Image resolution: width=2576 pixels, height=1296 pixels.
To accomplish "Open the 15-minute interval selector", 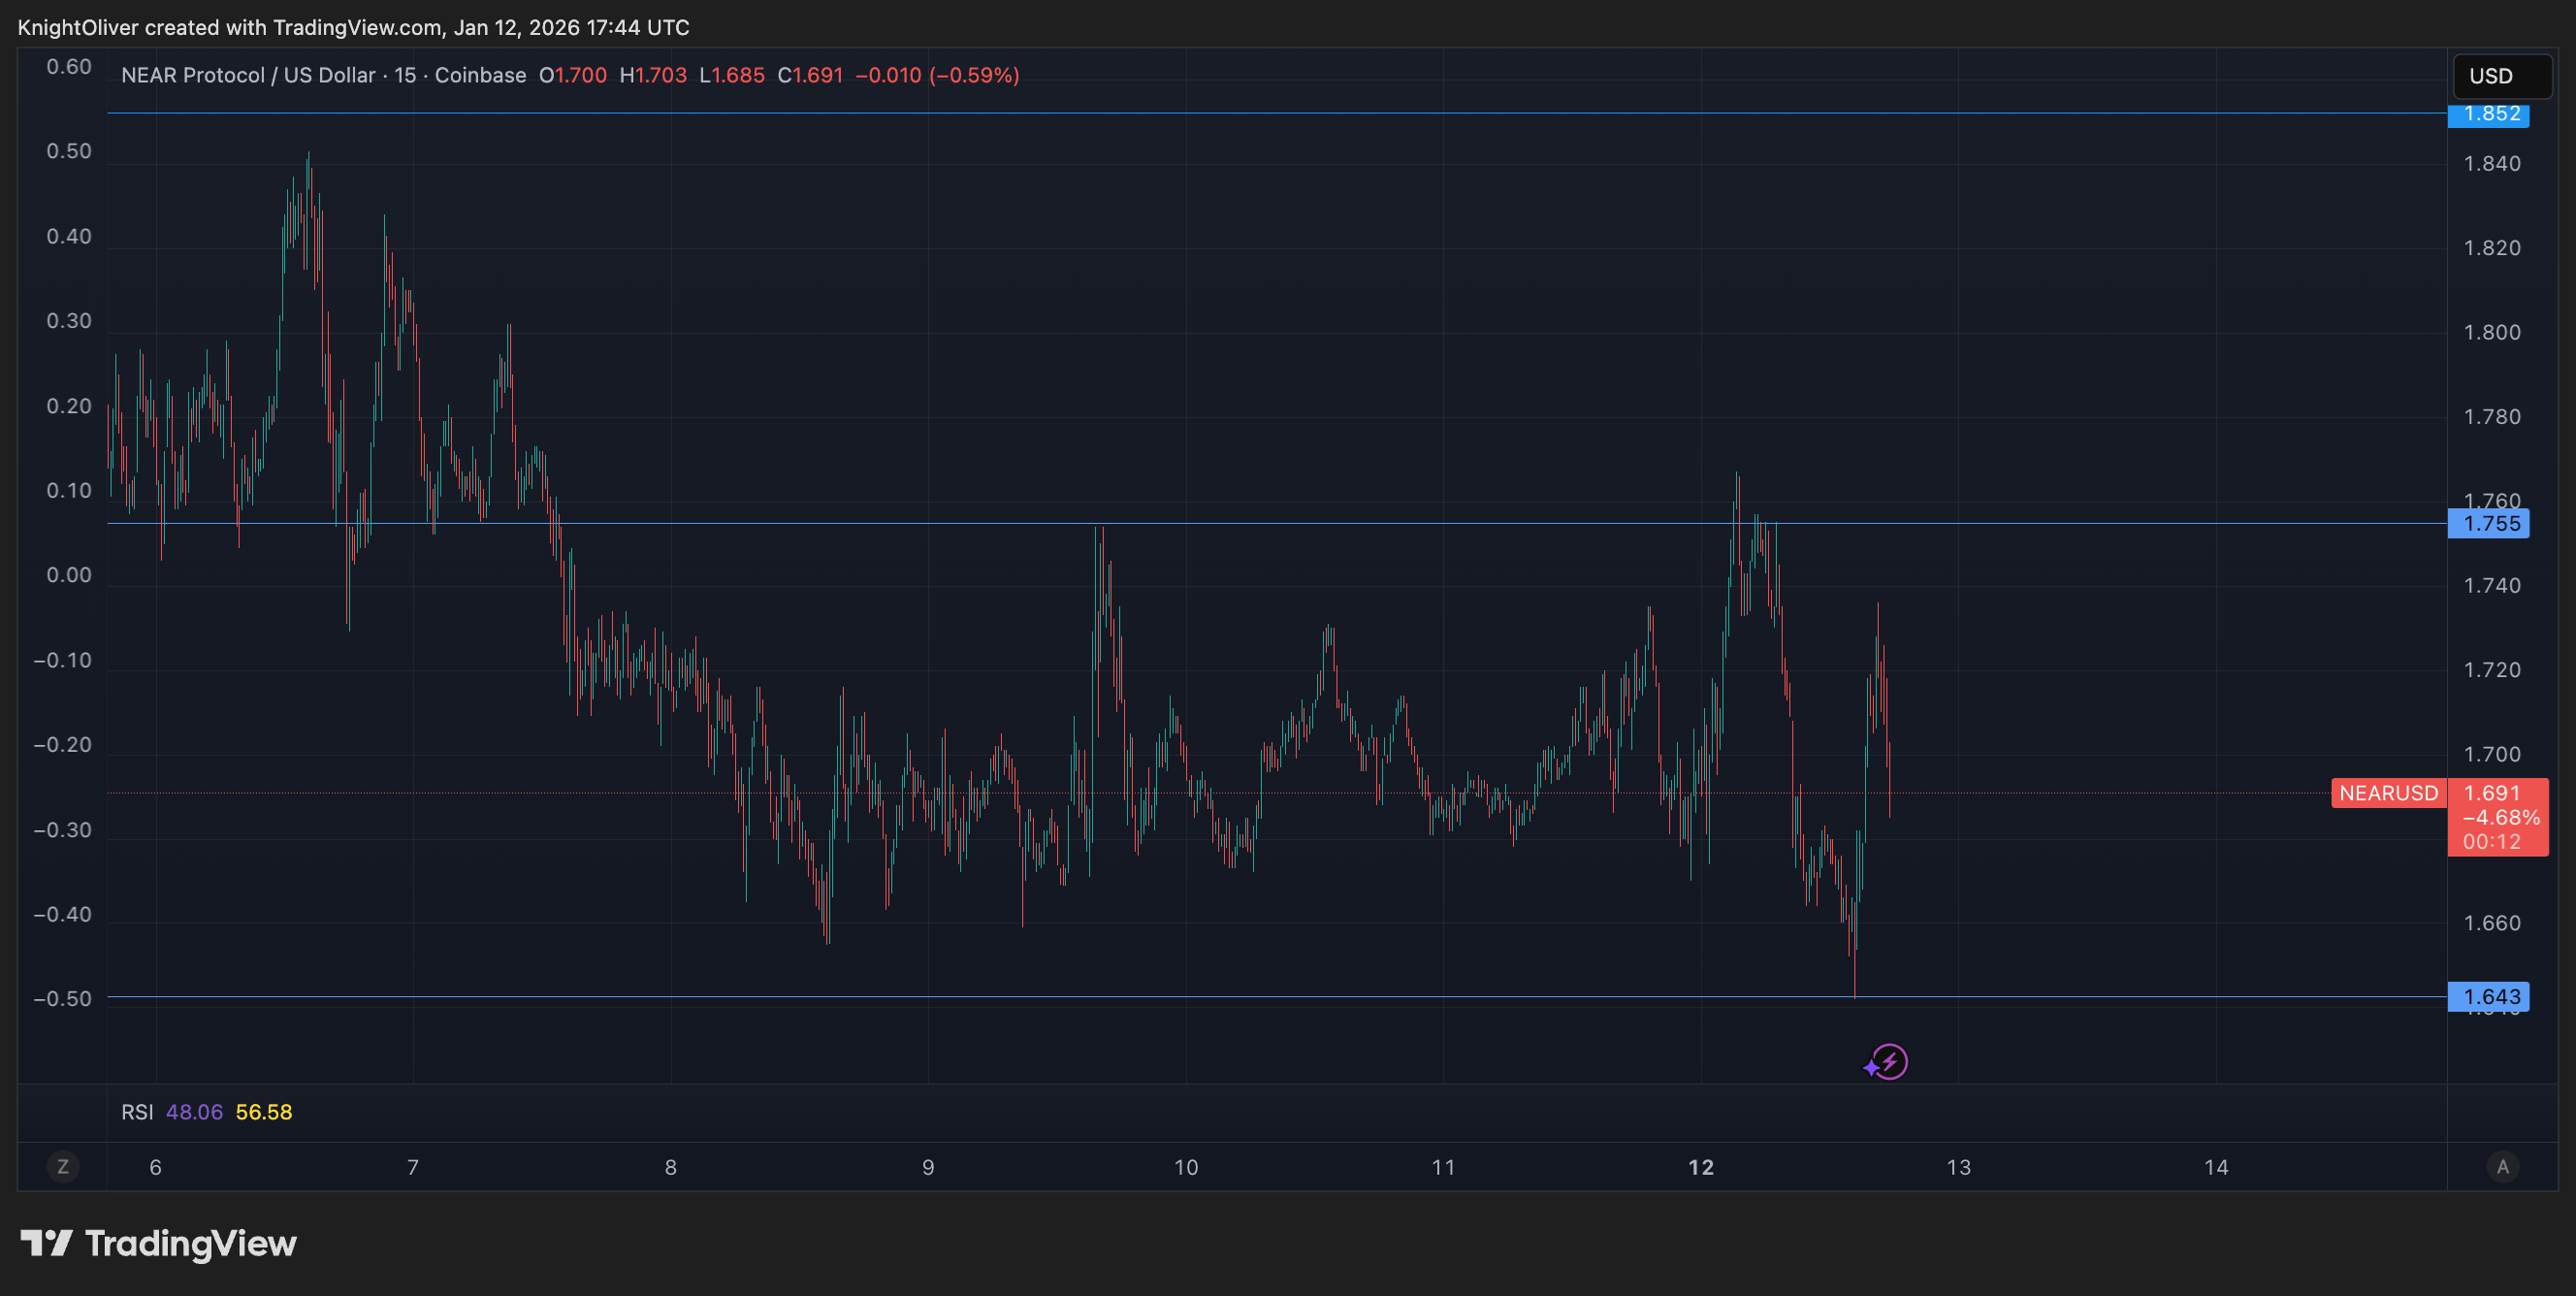I will (x=408, y=75).
